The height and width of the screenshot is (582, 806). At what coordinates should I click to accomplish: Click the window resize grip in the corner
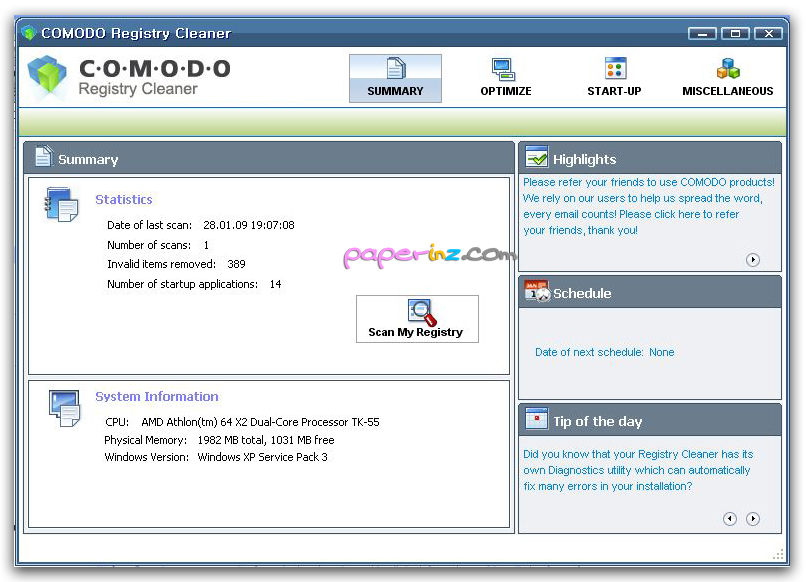click(778, 554)
